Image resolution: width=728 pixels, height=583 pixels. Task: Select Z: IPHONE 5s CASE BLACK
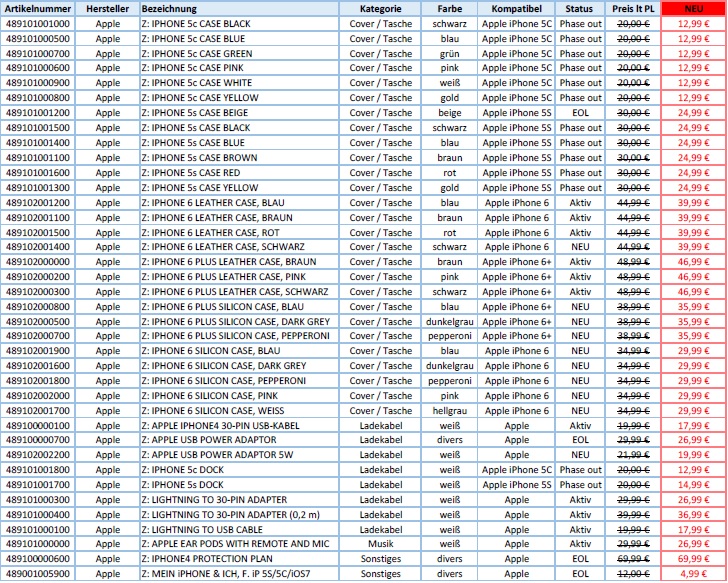[239, 128]
